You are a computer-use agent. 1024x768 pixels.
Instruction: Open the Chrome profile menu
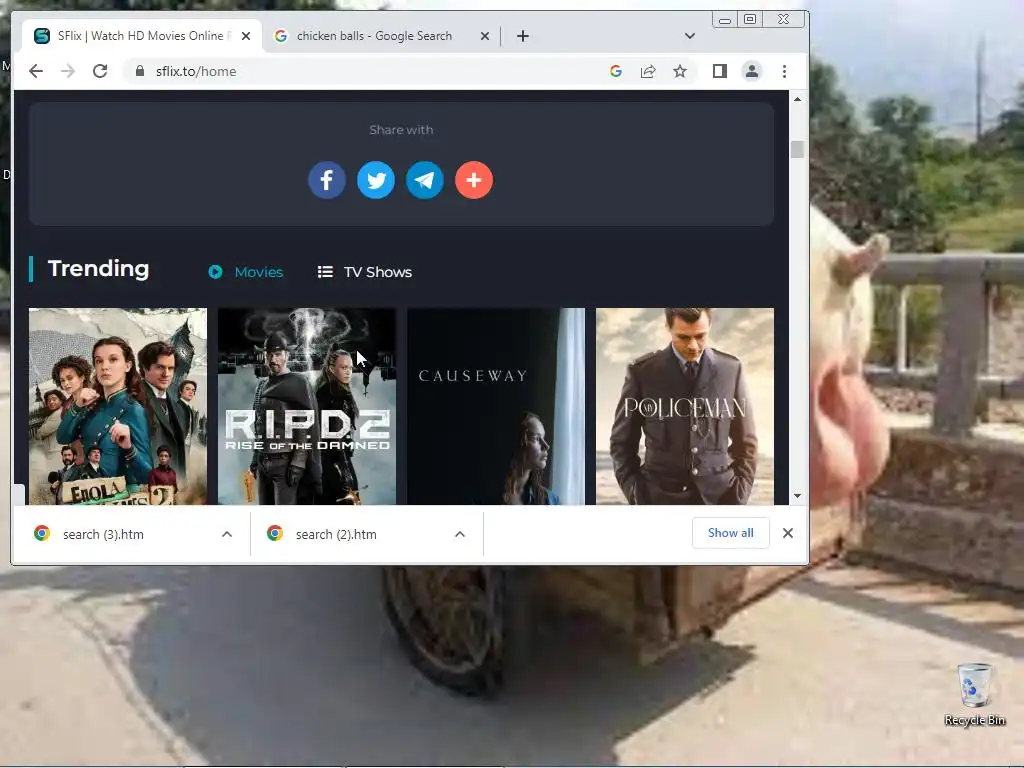752,71
